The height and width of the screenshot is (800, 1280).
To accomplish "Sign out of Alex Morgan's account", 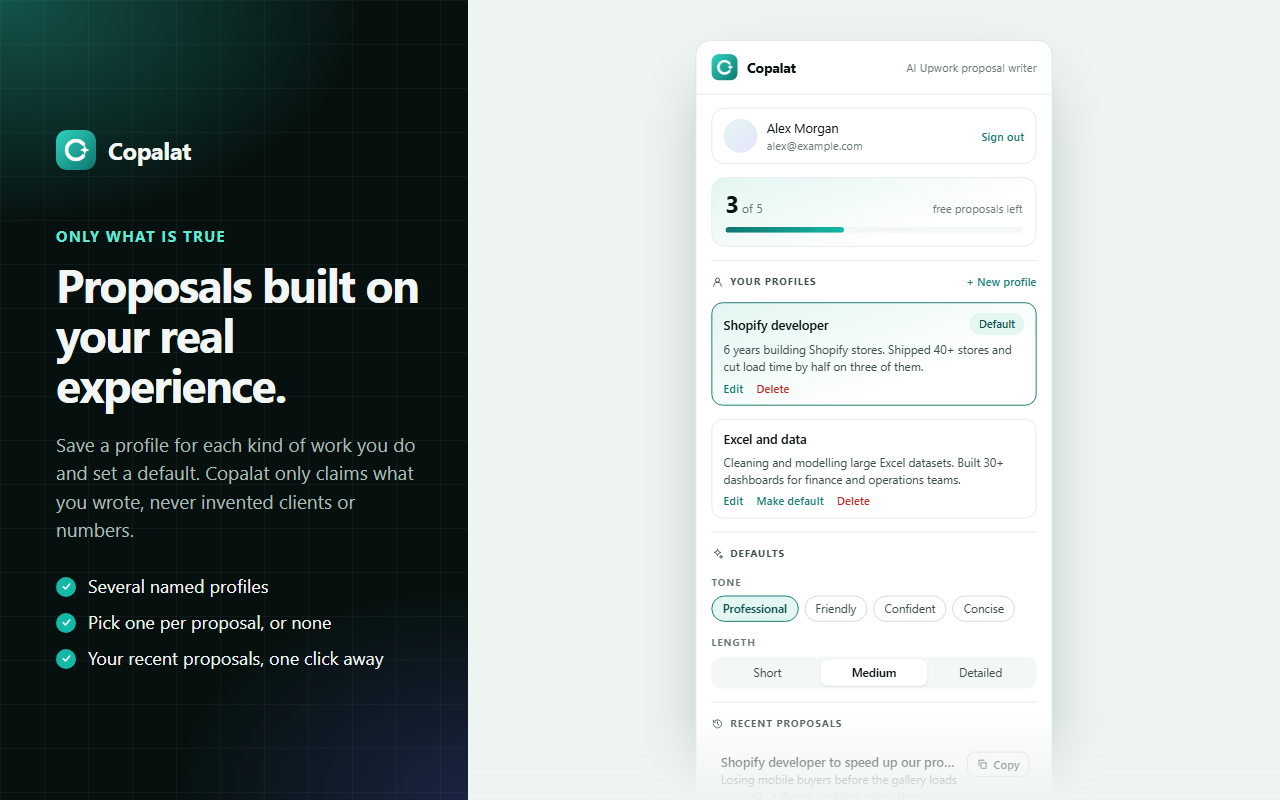I will click(1002, 137).
